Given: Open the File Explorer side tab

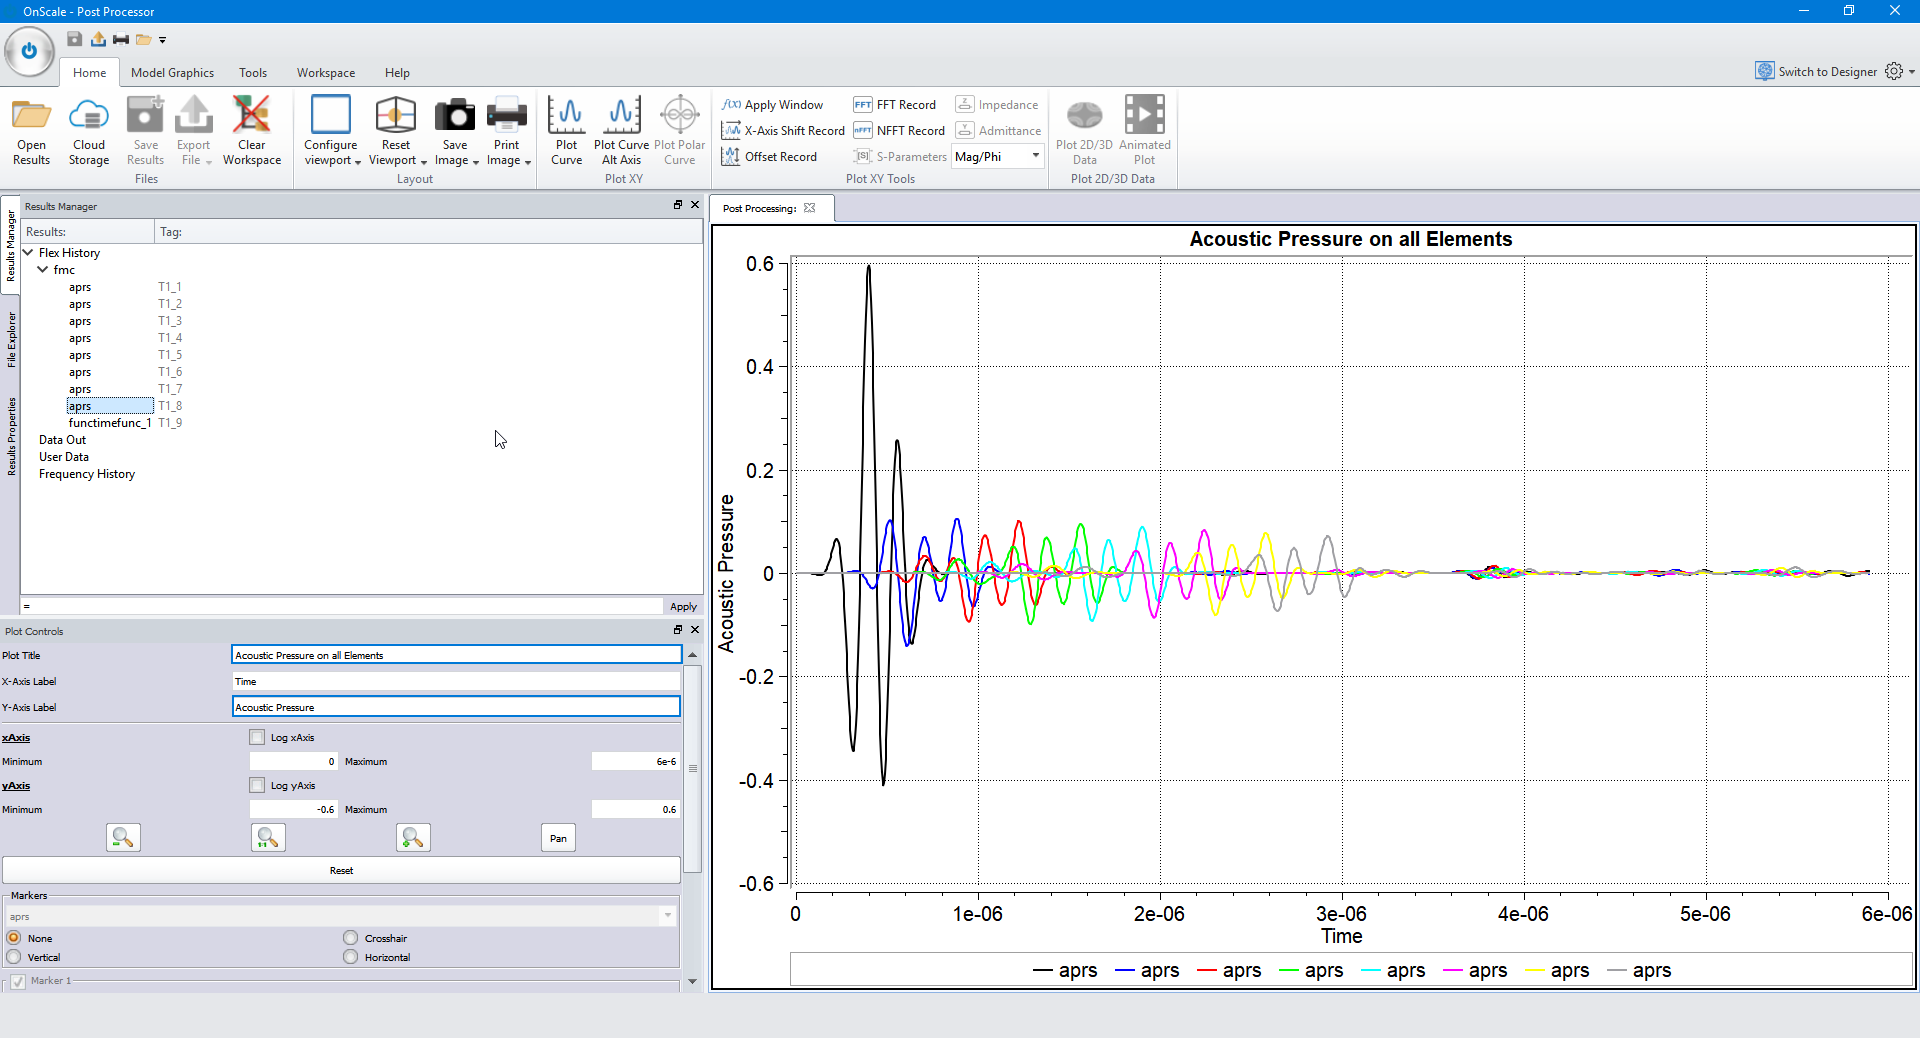Looking at the screenshot, I should tap(11, 340).
